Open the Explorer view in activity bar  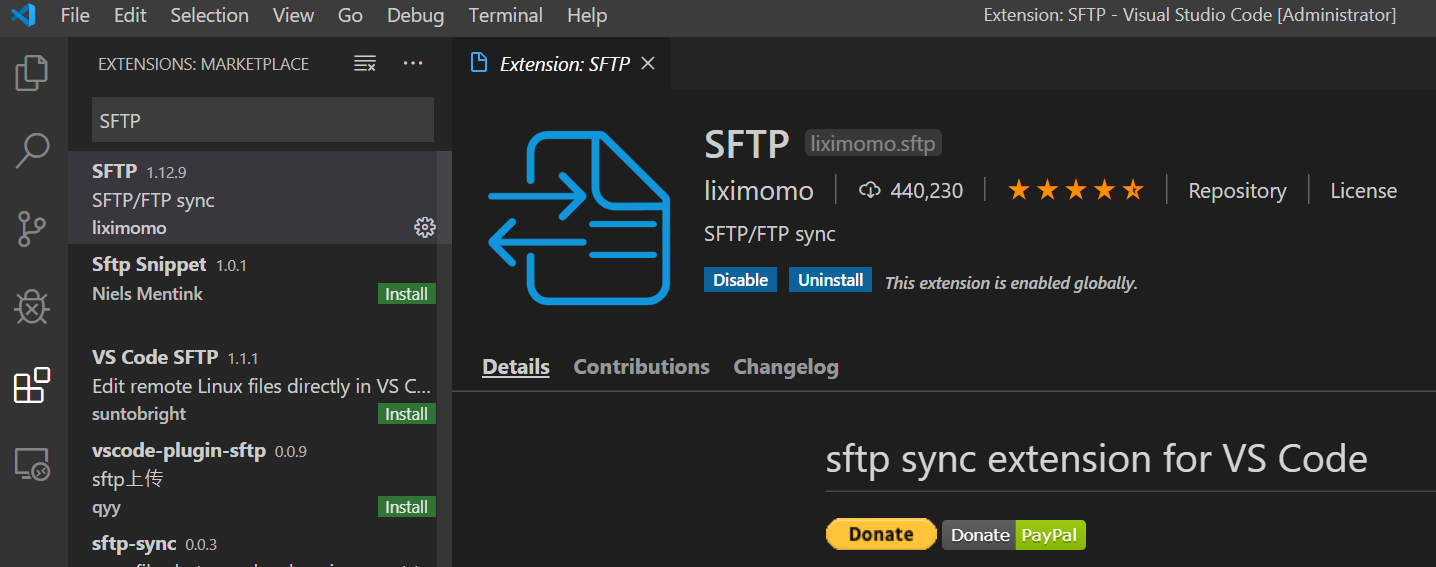[32, 72]
